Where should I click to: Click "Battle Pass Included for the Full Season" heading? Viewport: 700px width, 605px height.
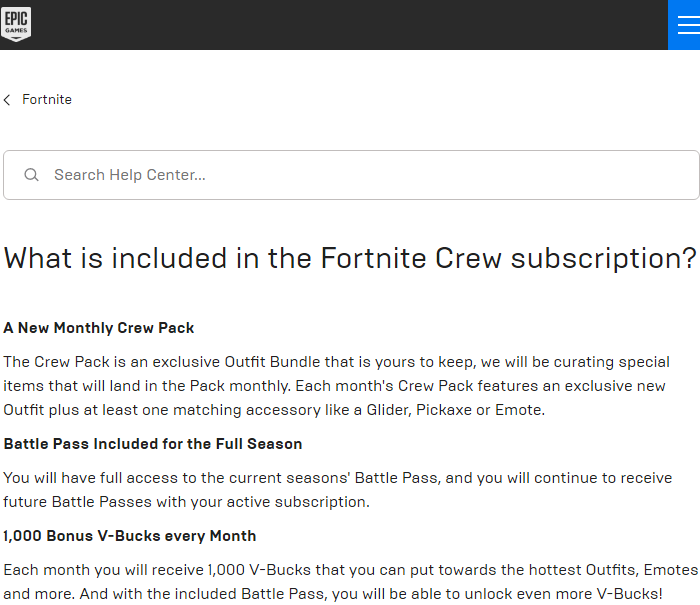[x=153, y=443]
